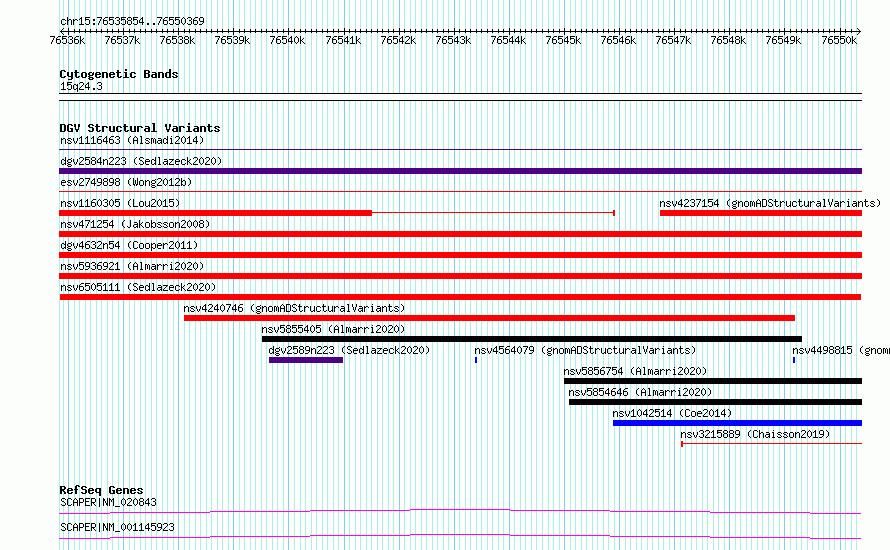The image size is (890, 550).
Task: Select the 76543k ruler tick label
Action: click(453, 40)
